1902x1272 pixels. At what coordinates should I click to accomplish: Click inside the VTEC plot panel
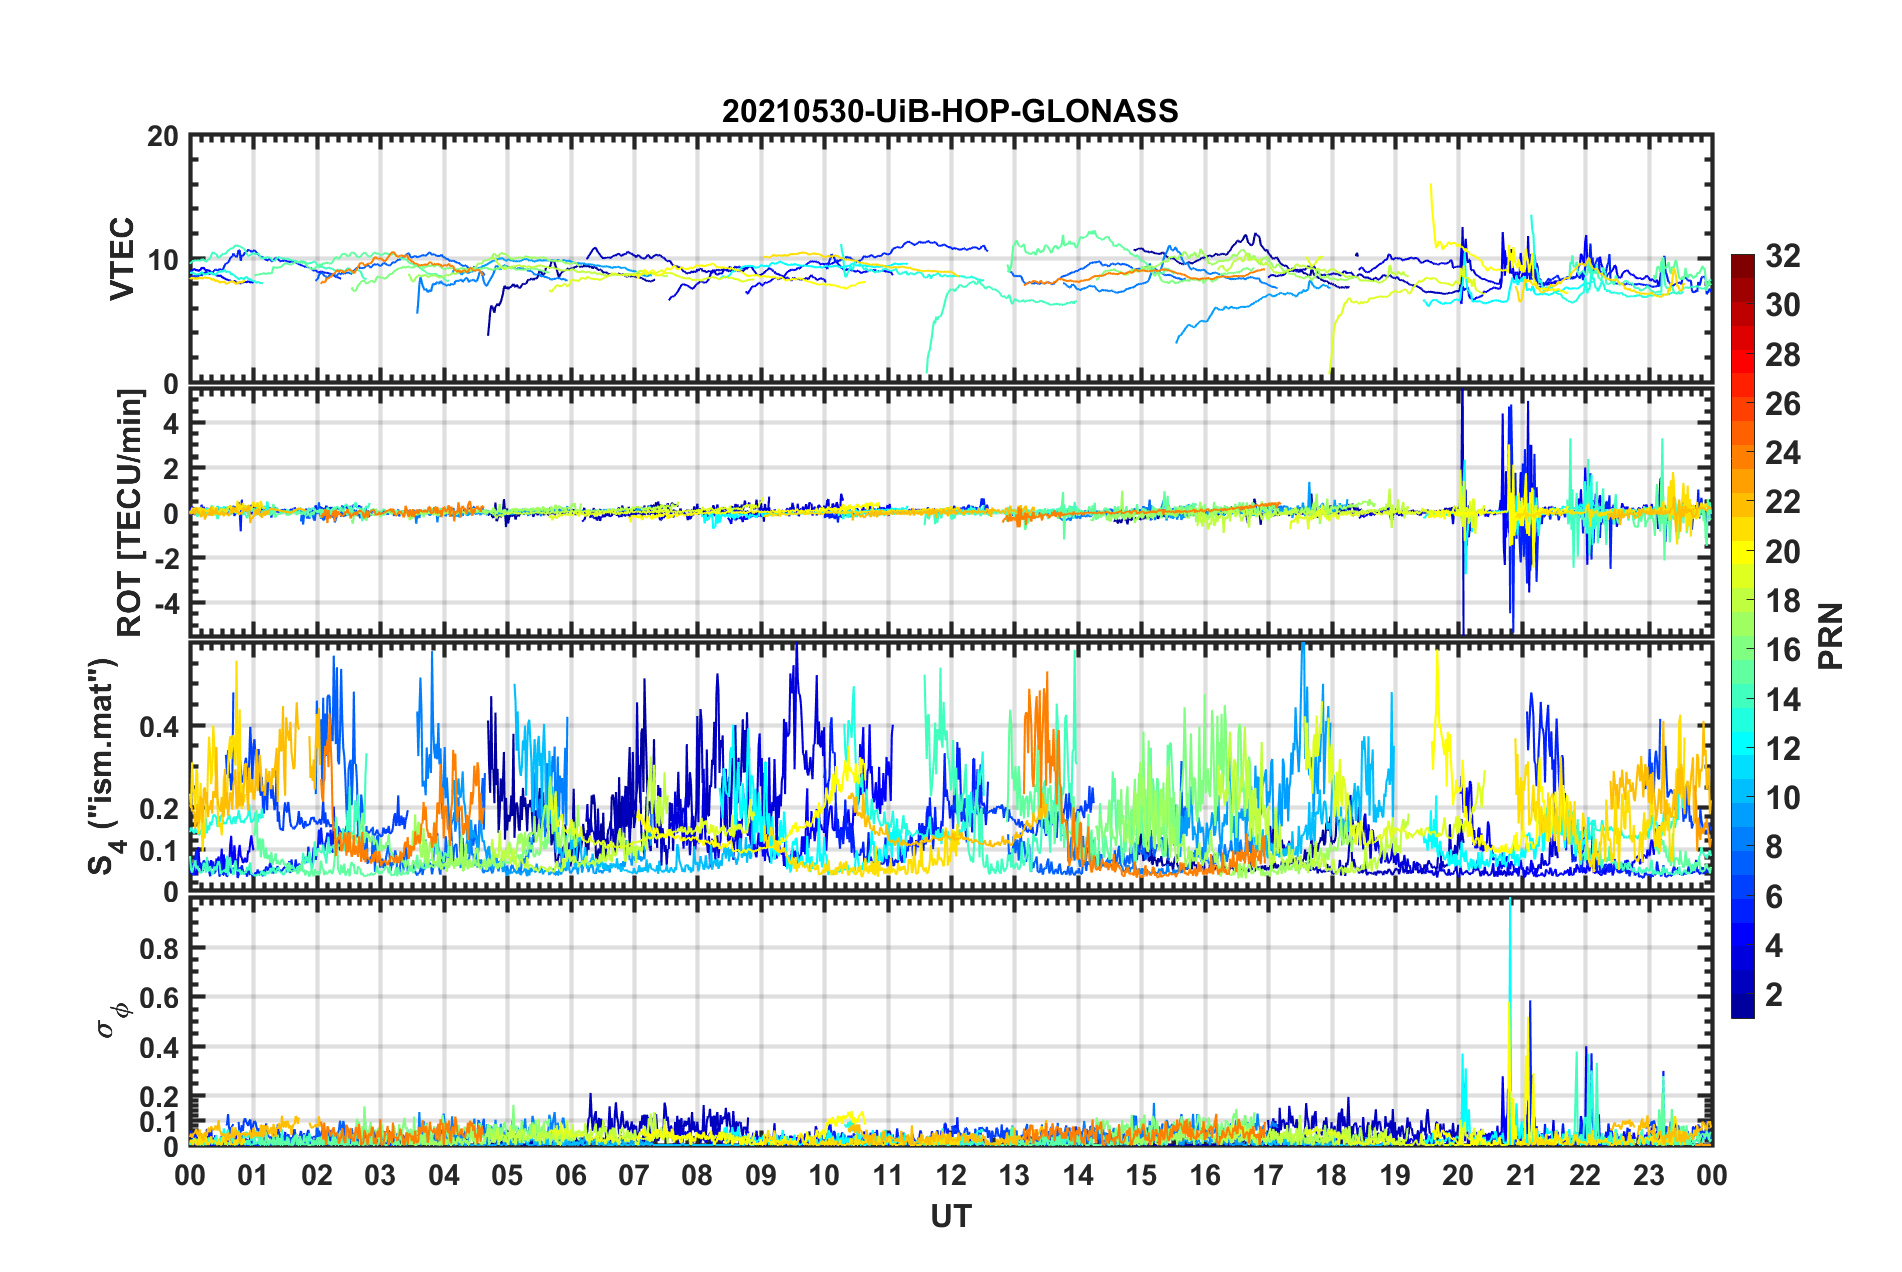951,258
